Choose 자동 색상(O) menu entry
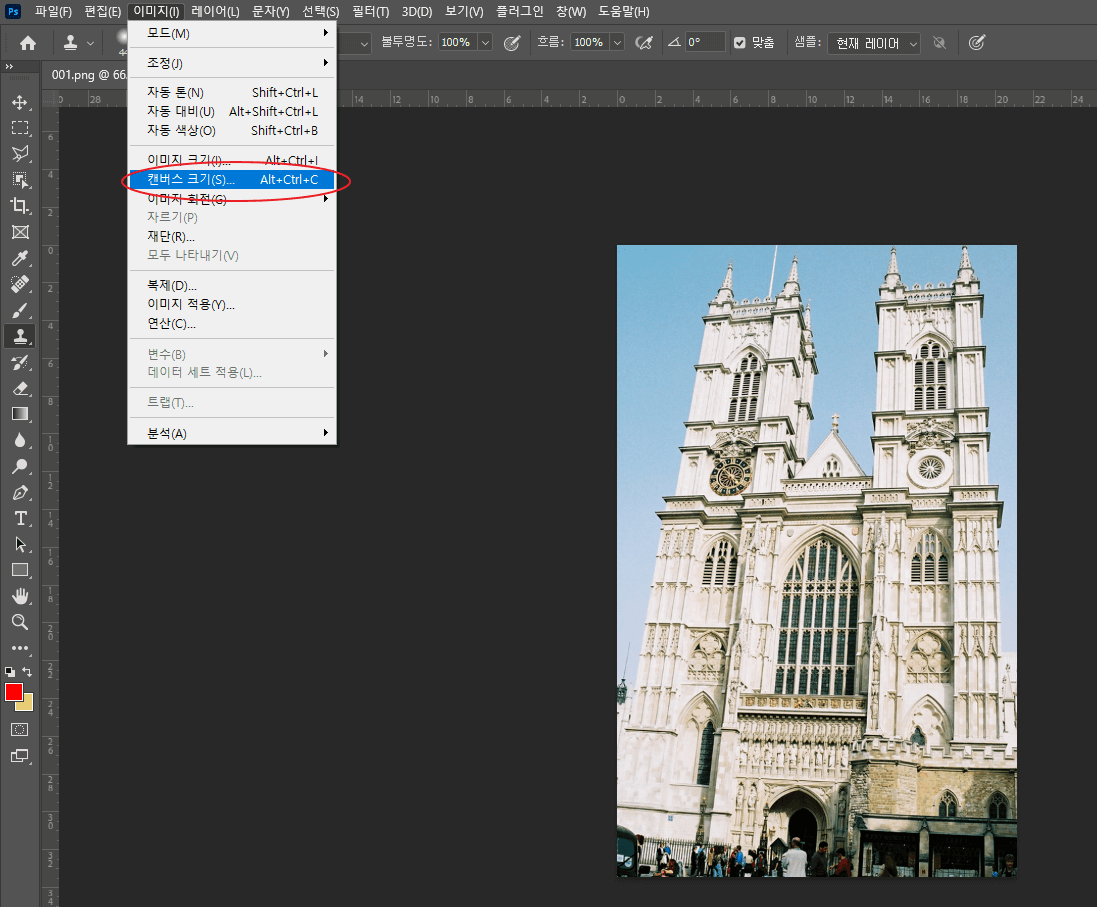The image size is (1097, 907). tap(232, 130)
